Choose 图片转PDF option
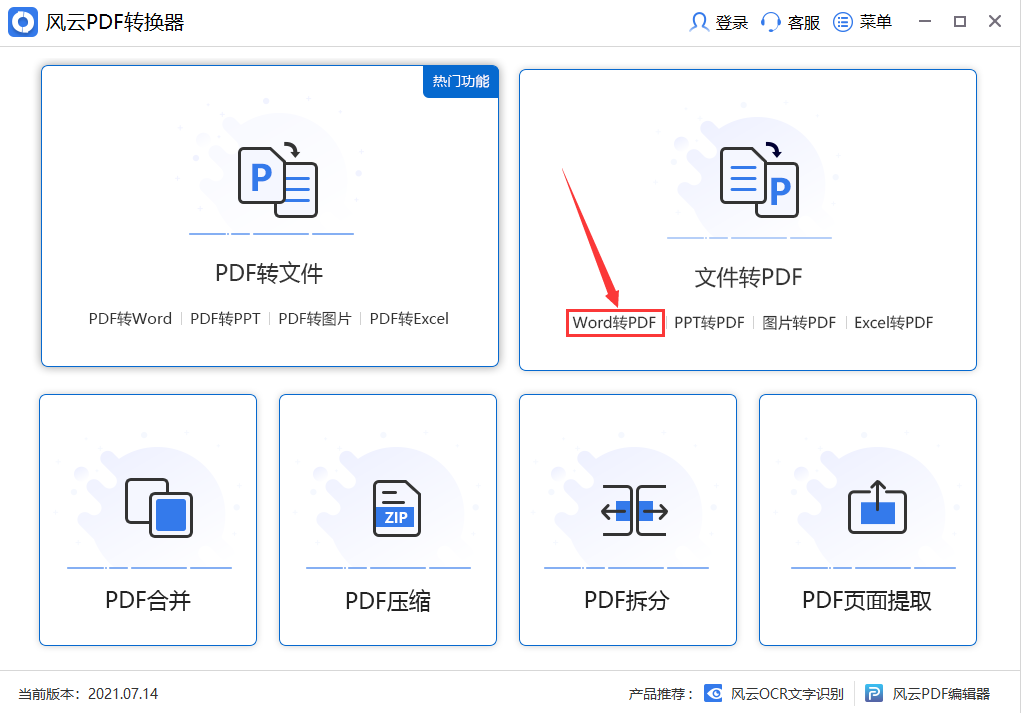This screenshot has width=1021, height=713. (x=799, y=322)
